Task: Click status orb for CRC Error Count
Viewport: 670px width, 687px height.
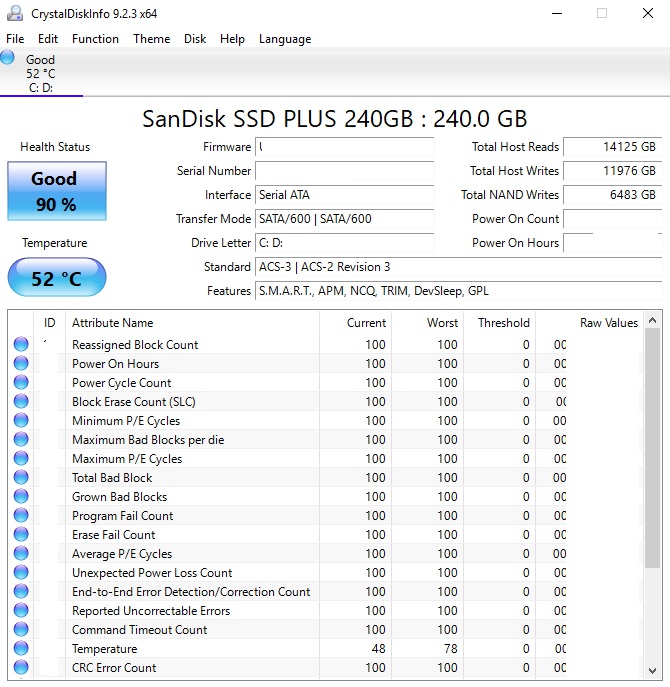Action: coord(21,667)
